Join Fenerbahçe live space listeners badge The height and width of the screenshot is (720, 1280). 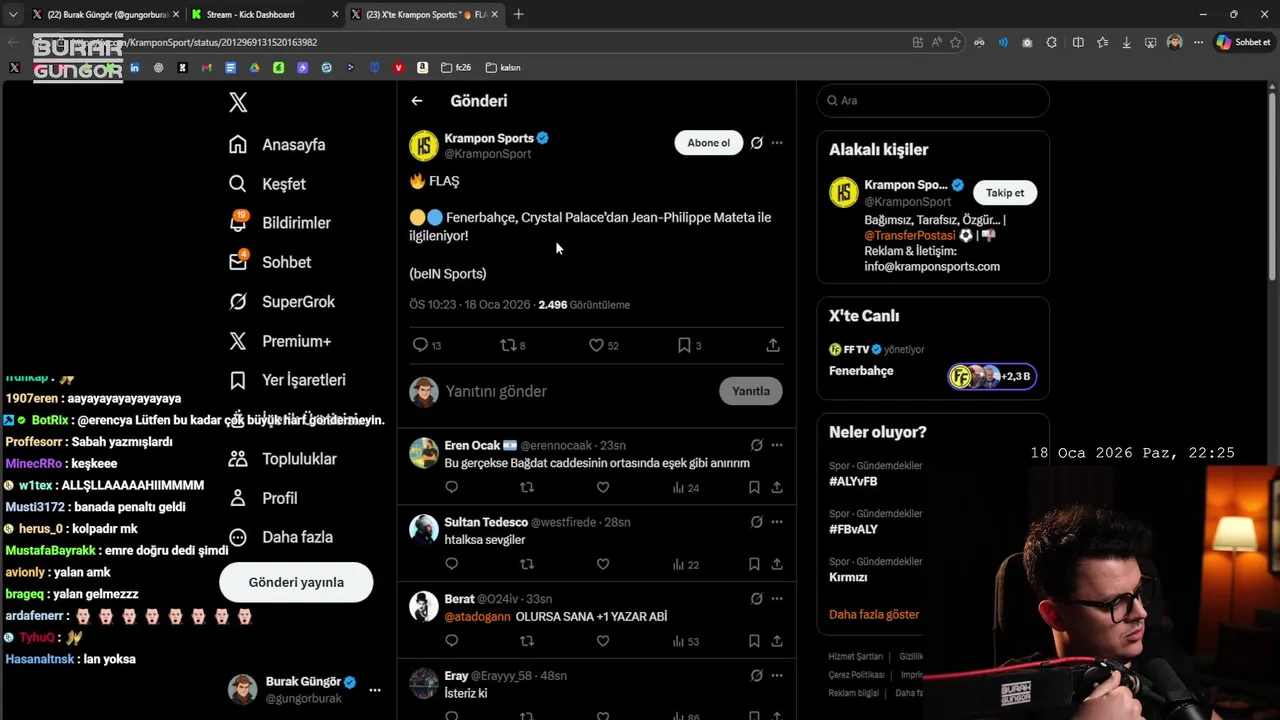click(x=992, y=376)
